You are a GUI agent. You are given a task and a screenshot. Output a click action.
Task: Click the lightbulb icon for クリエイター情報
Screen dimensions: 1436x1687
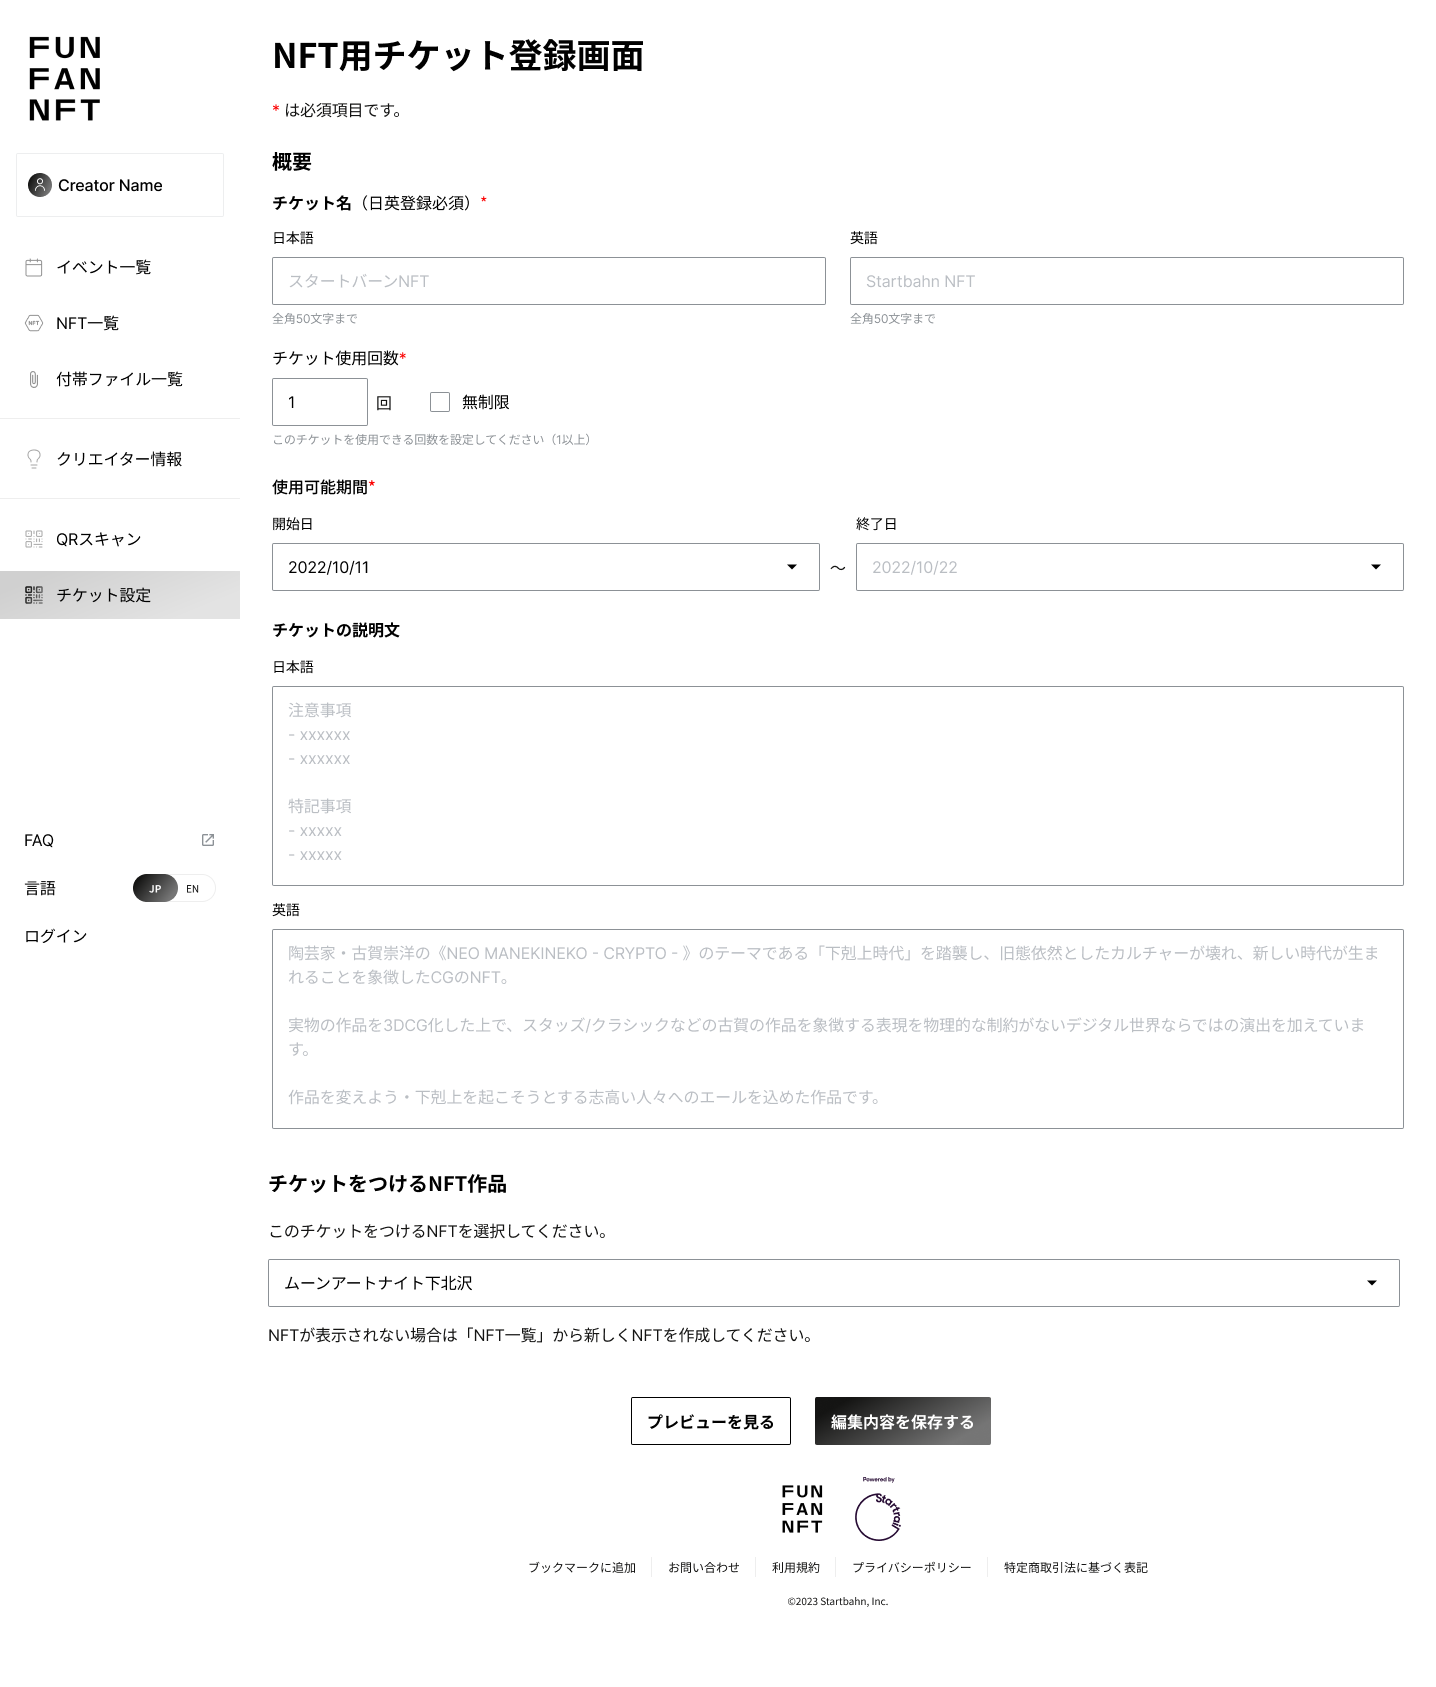[x=34, y=459]
